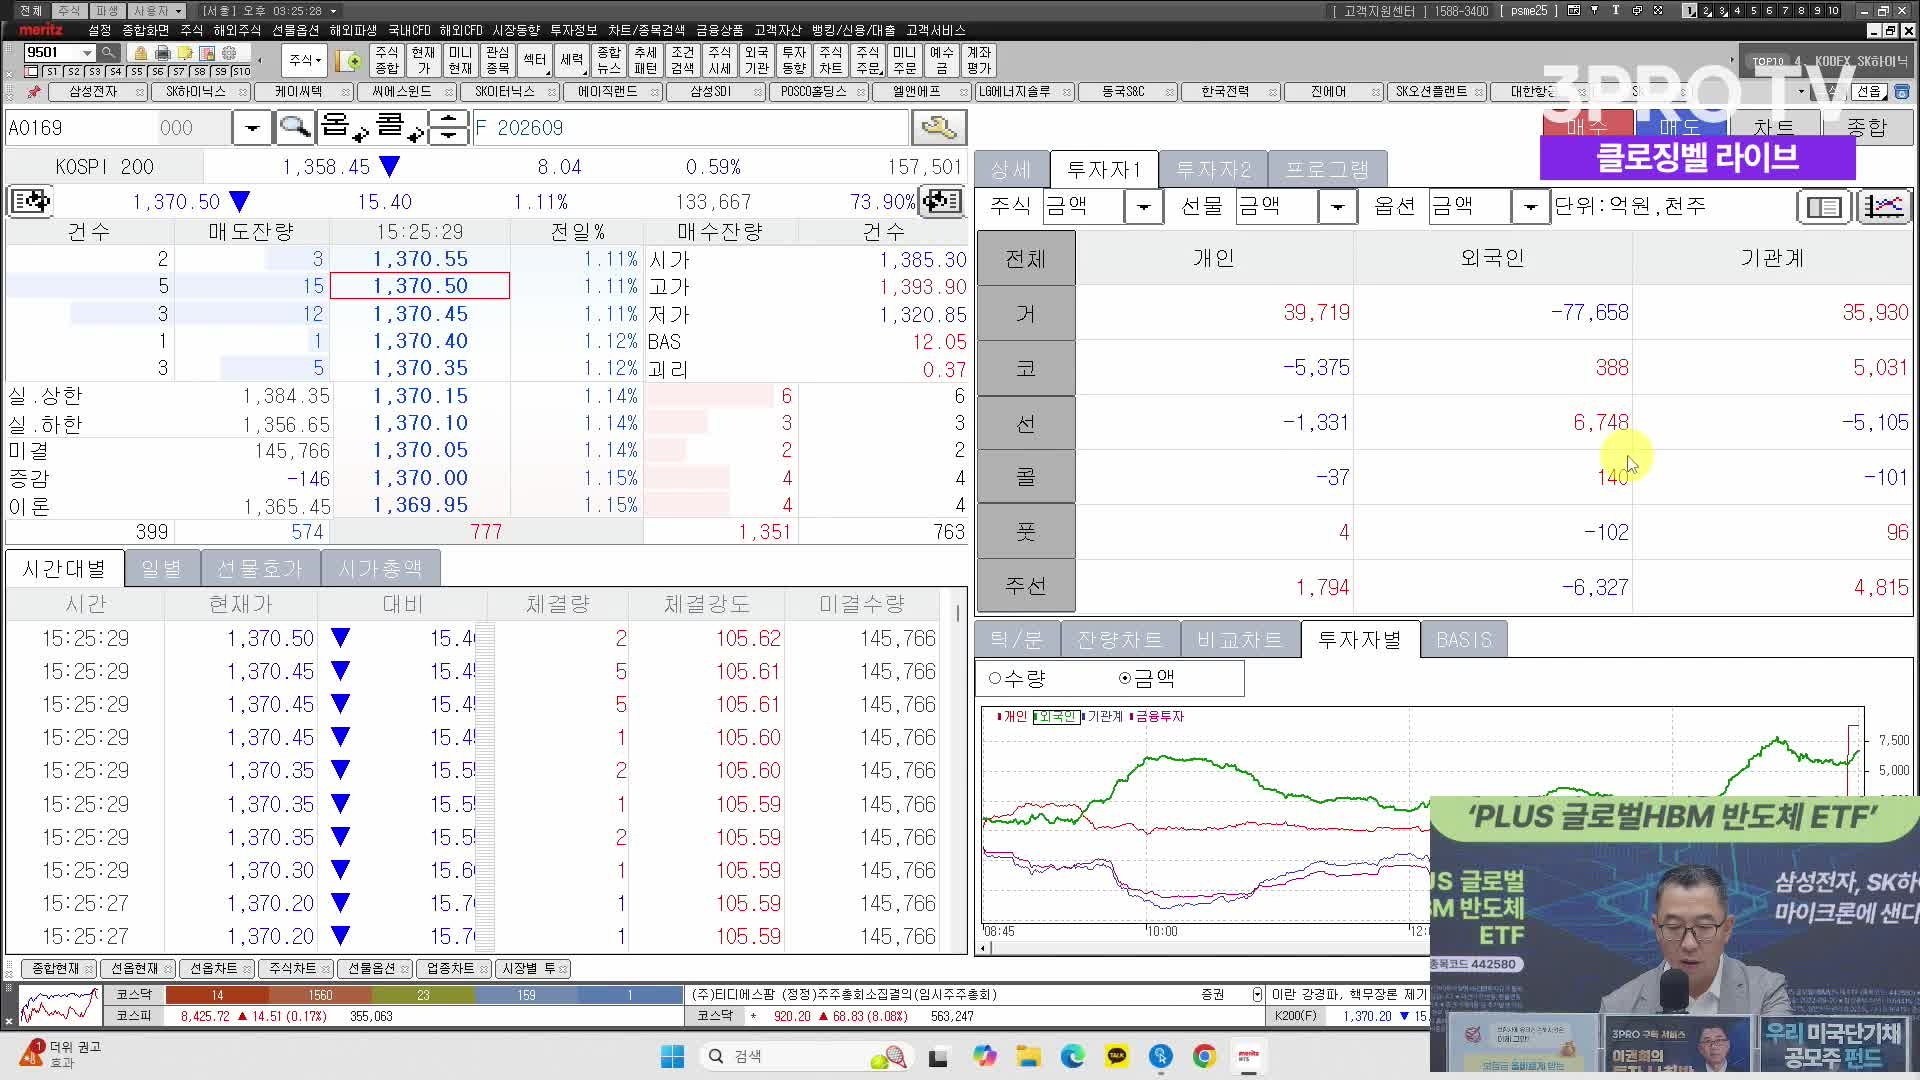Click the order-book expand icon left of 1,370.50
1920x1080 pixels.
pyautogui.click(x=30, y=201)
